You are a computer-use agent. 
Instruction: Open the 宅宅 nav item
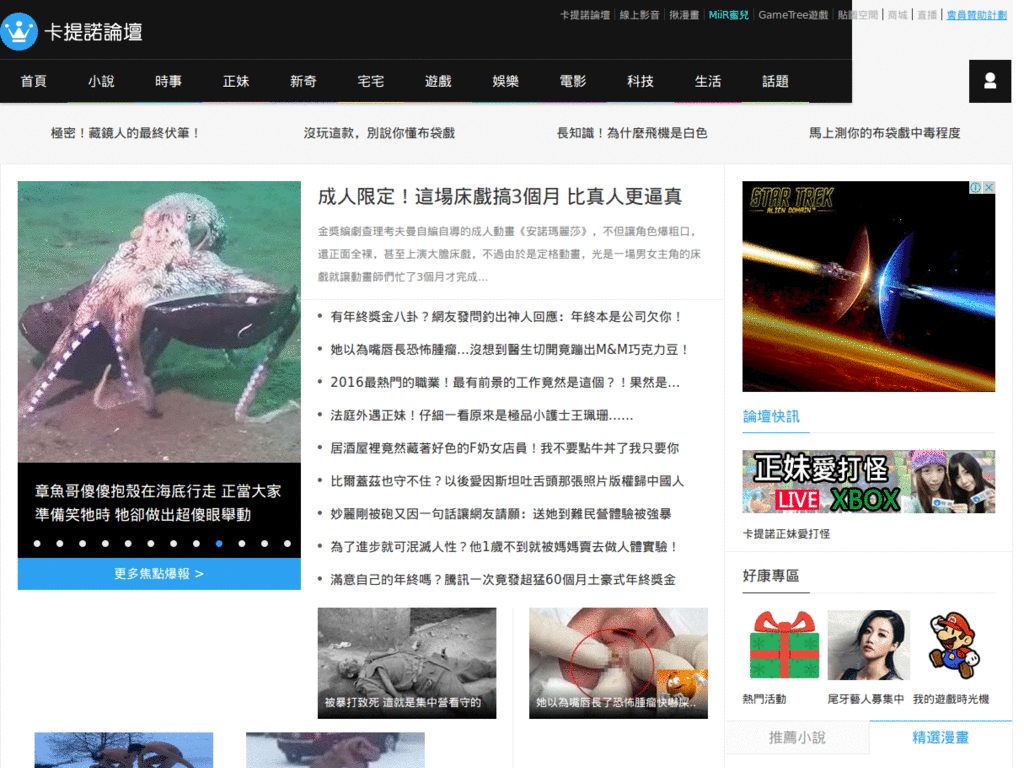[370, 81]
